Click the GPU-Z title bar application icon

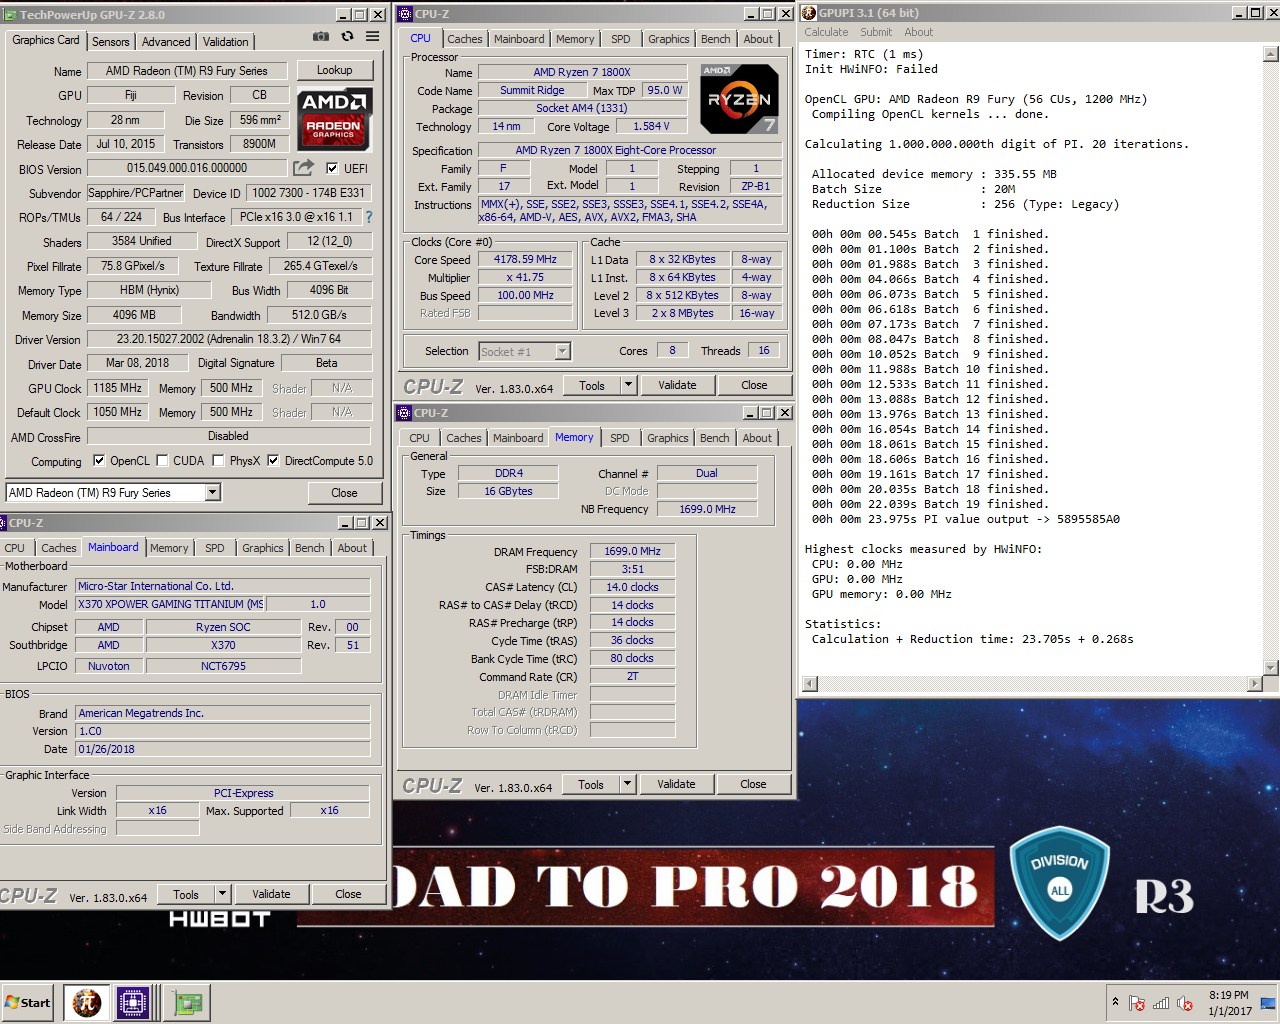point(10,15)
